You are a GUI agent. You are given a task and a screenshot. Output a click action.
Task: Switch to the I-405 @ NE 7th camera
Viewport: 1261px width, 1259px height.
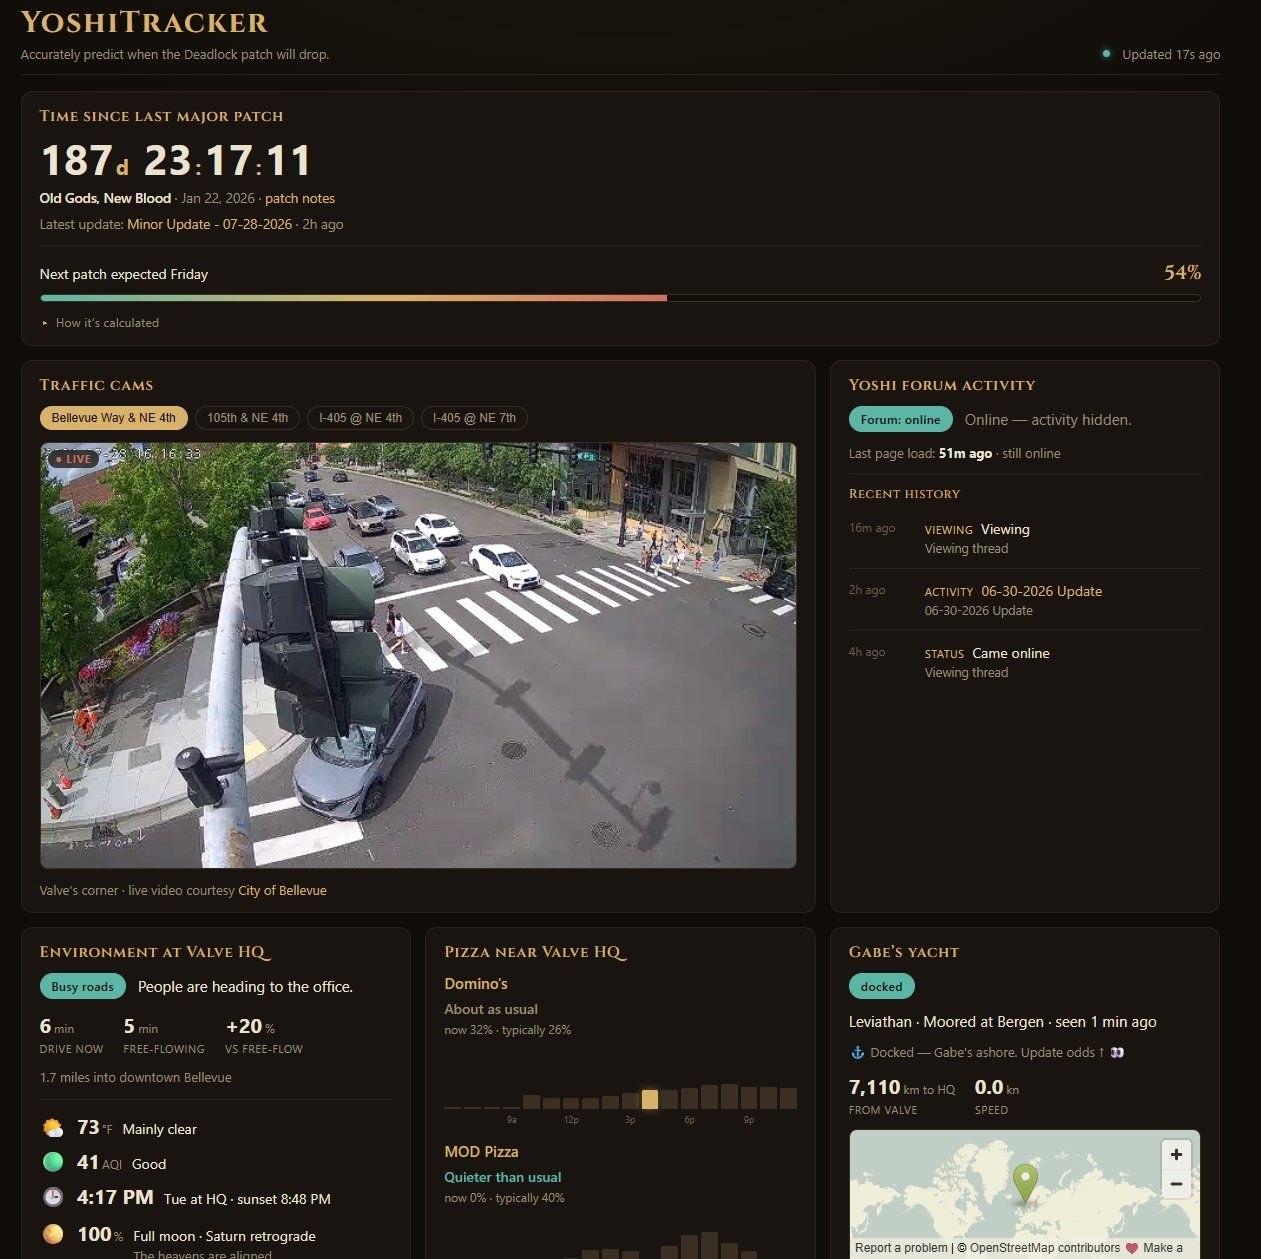coord(474,418)
